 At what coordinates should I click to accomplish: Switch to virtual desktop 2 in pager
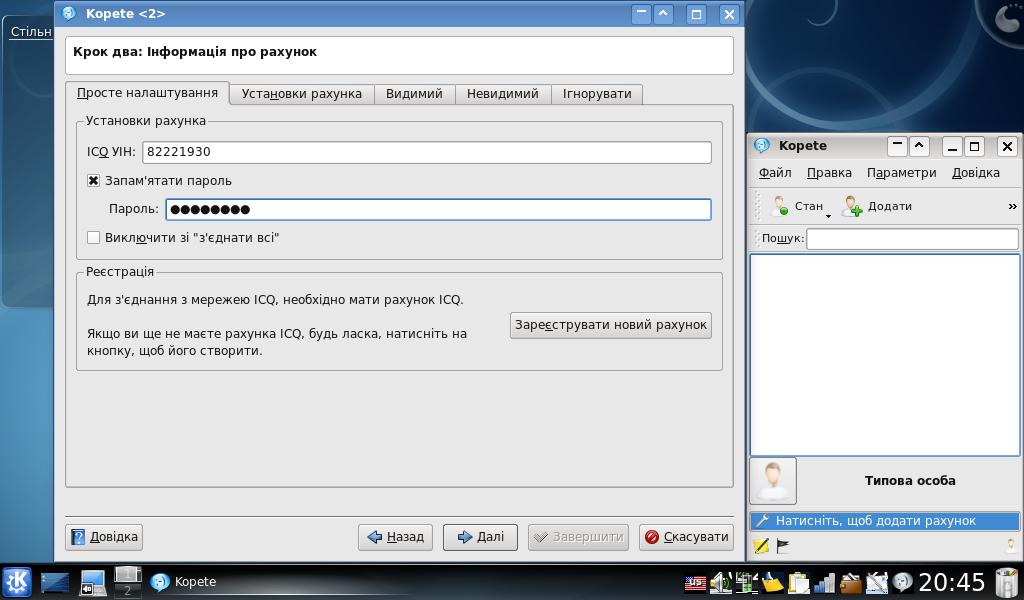(128, 590)
